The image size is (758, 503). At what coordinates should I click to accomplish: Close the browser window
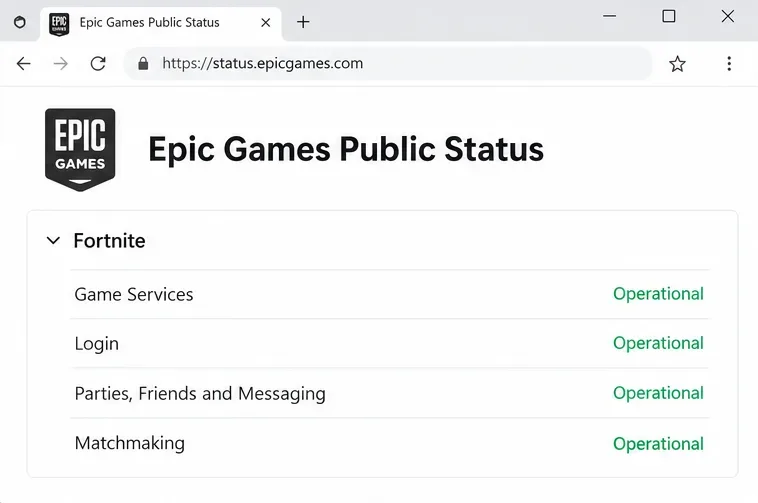coord(728,16)
